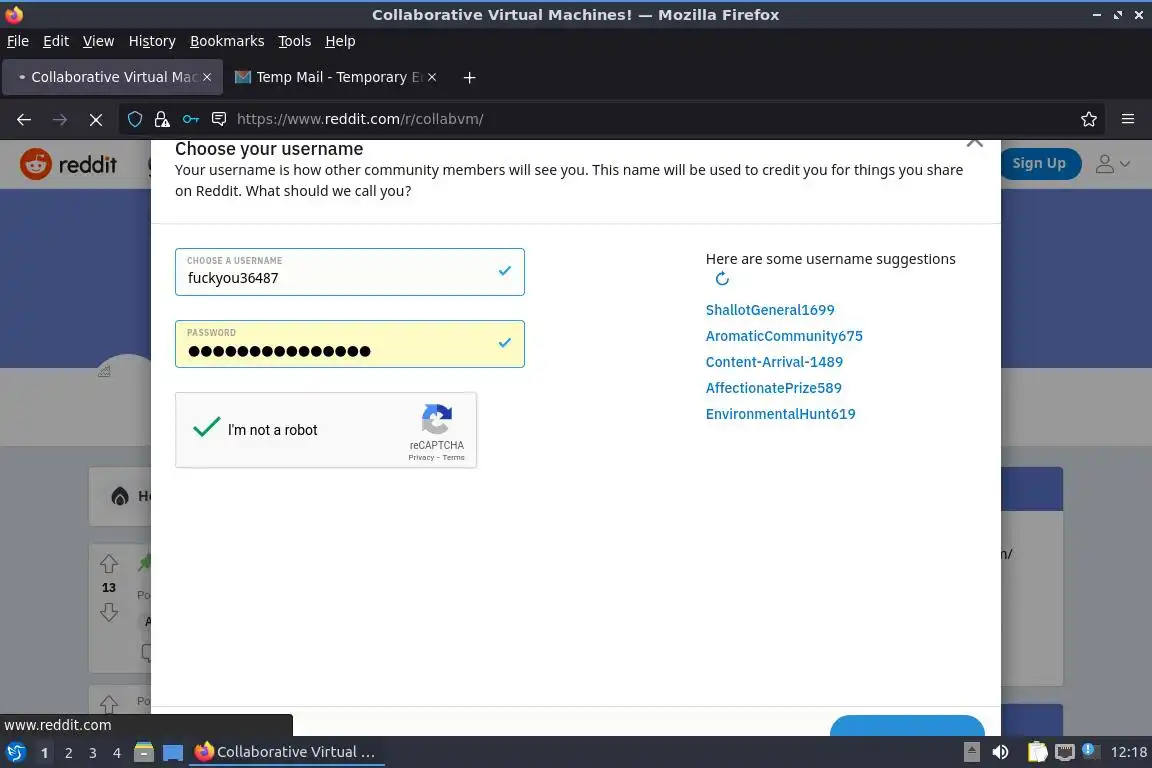Click the network tray icon

point(1065,752)
